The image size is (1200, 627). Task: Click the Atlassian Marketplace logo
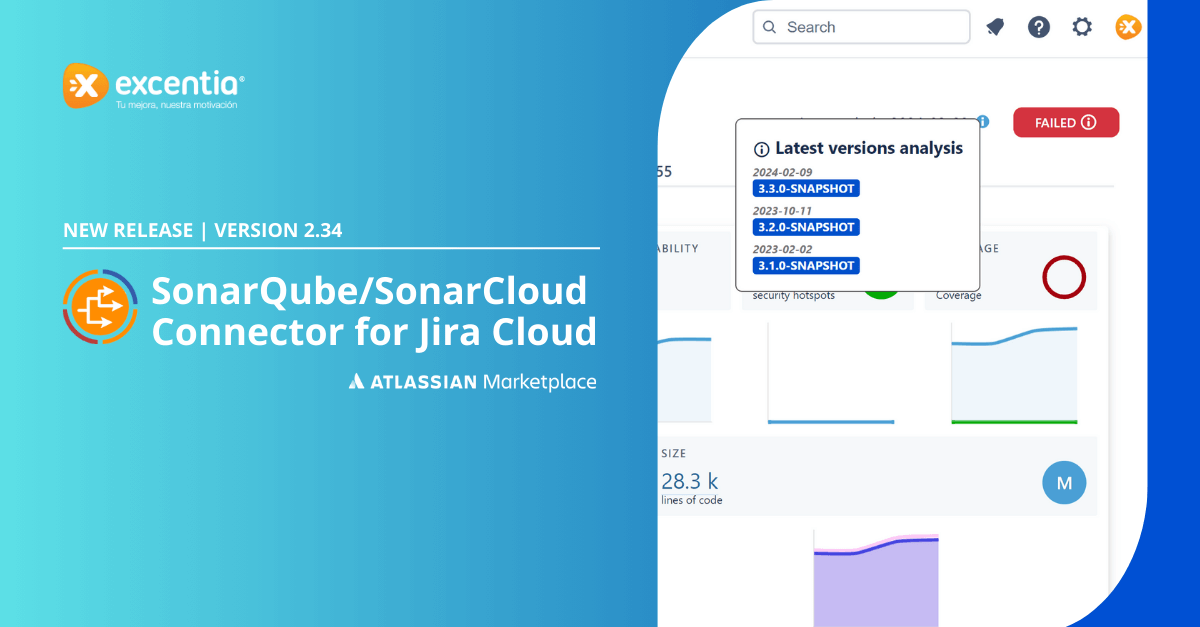point(472,381)
